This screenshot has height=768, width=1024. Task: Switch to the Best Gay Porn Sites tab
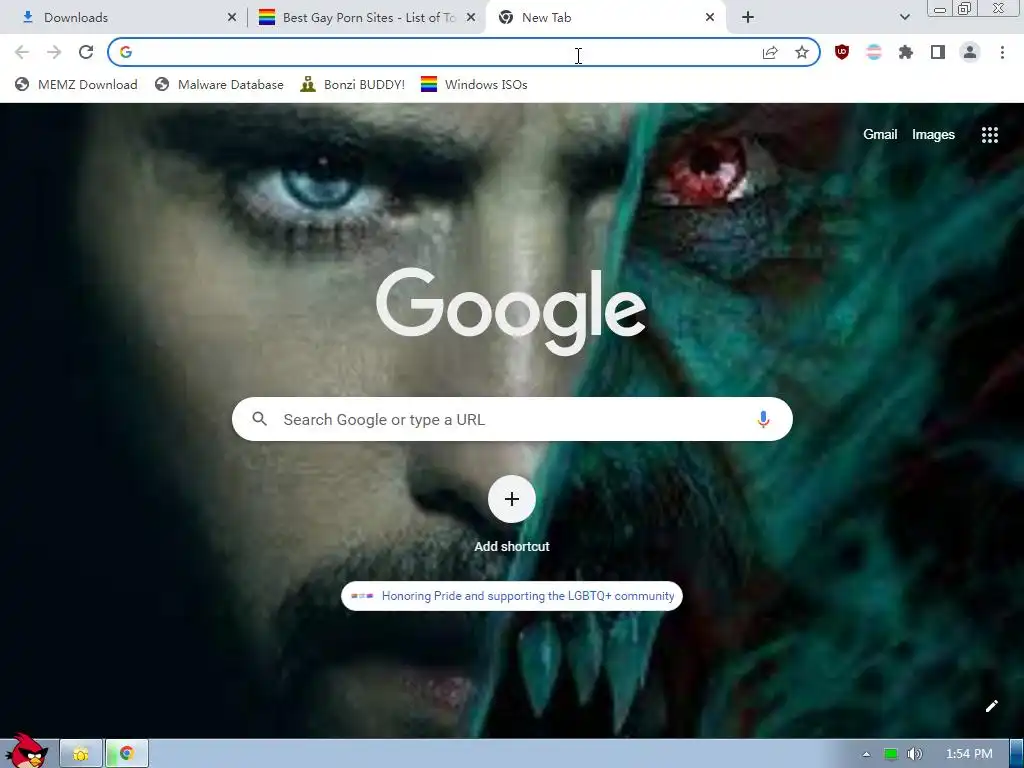pos(366,18)
